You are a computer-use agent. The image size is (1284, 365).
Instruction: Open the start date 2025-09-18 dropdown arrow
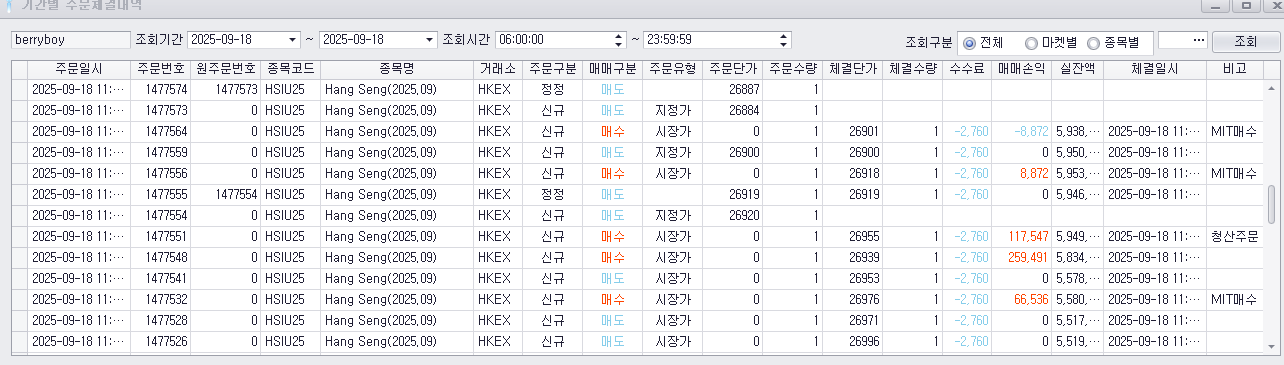(293, 40)
